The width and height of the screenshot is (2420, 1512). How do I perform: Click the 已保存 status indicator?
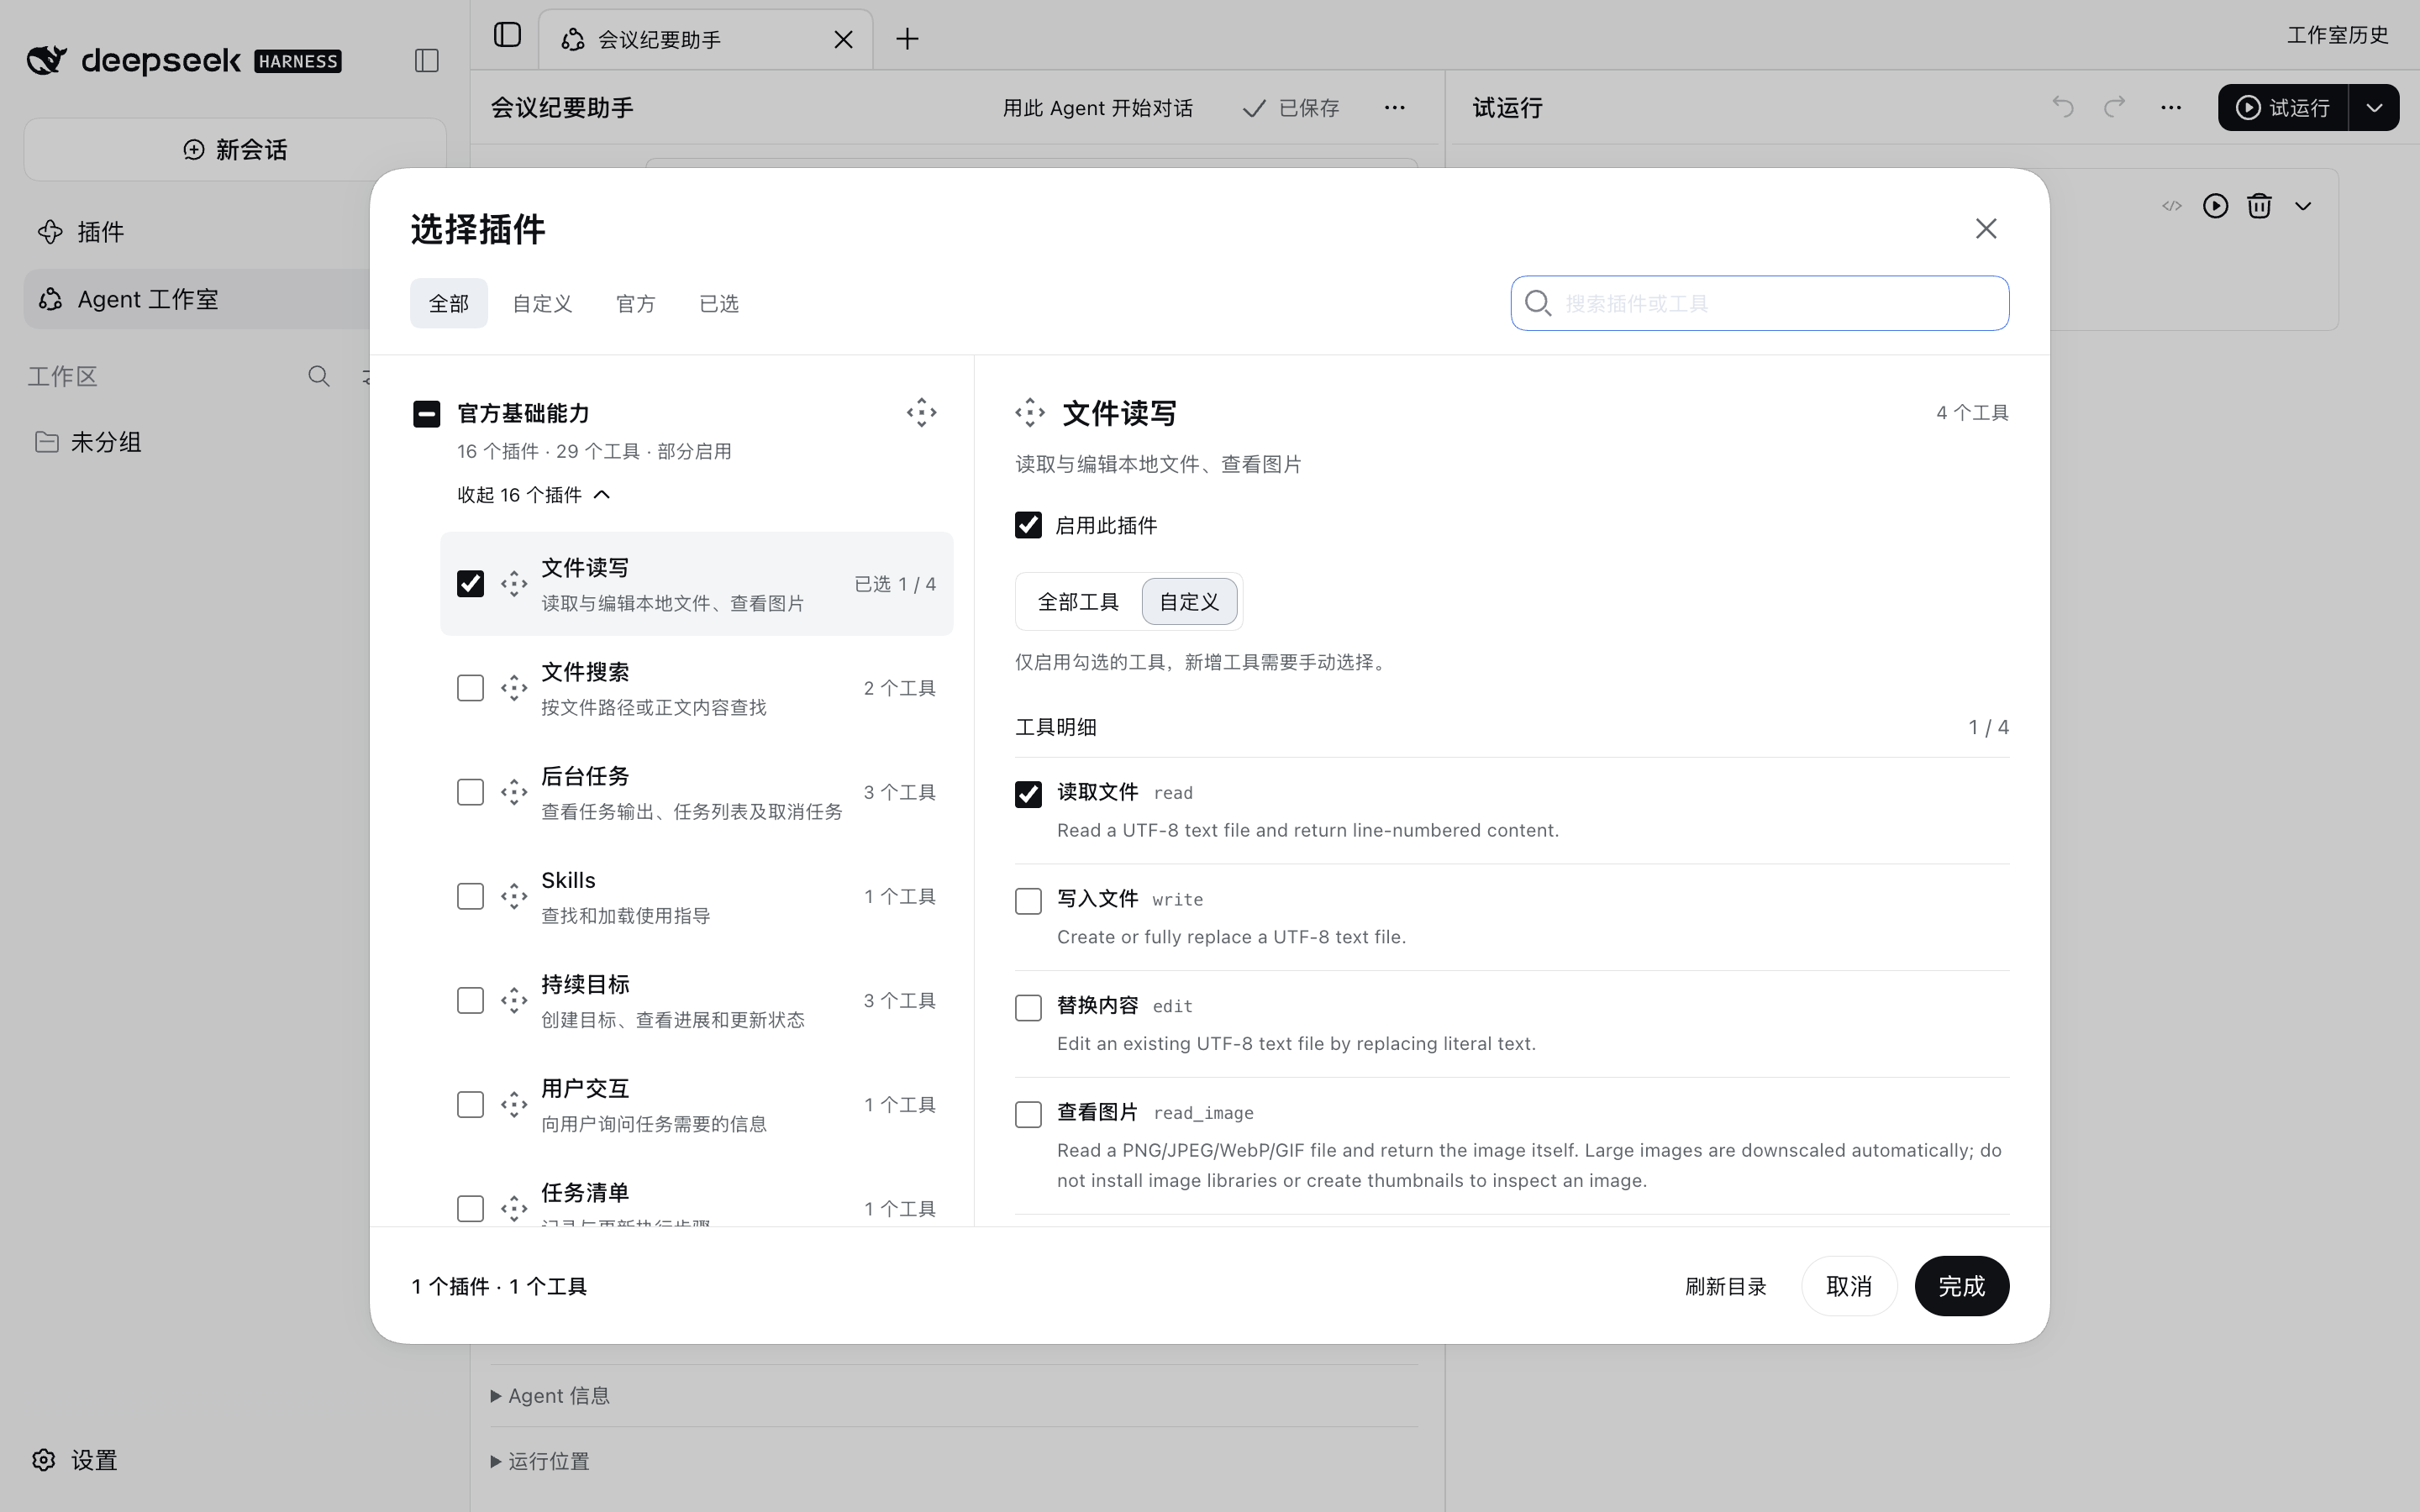[1290, 108]
